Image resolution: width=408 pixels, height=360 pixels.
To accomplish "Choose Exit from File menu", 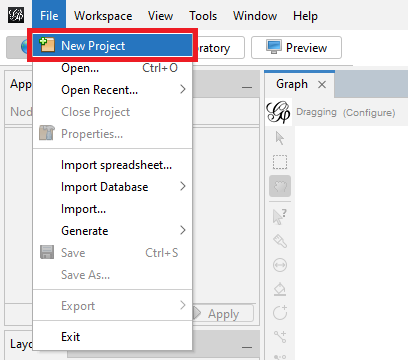I will [112, 337].
